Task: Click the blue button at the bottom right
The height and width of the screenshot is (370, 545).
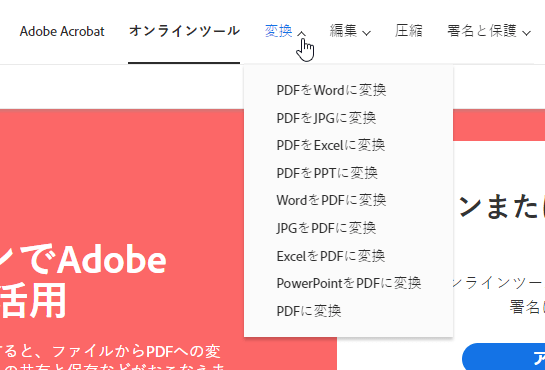Action: [x=504, y=357]
